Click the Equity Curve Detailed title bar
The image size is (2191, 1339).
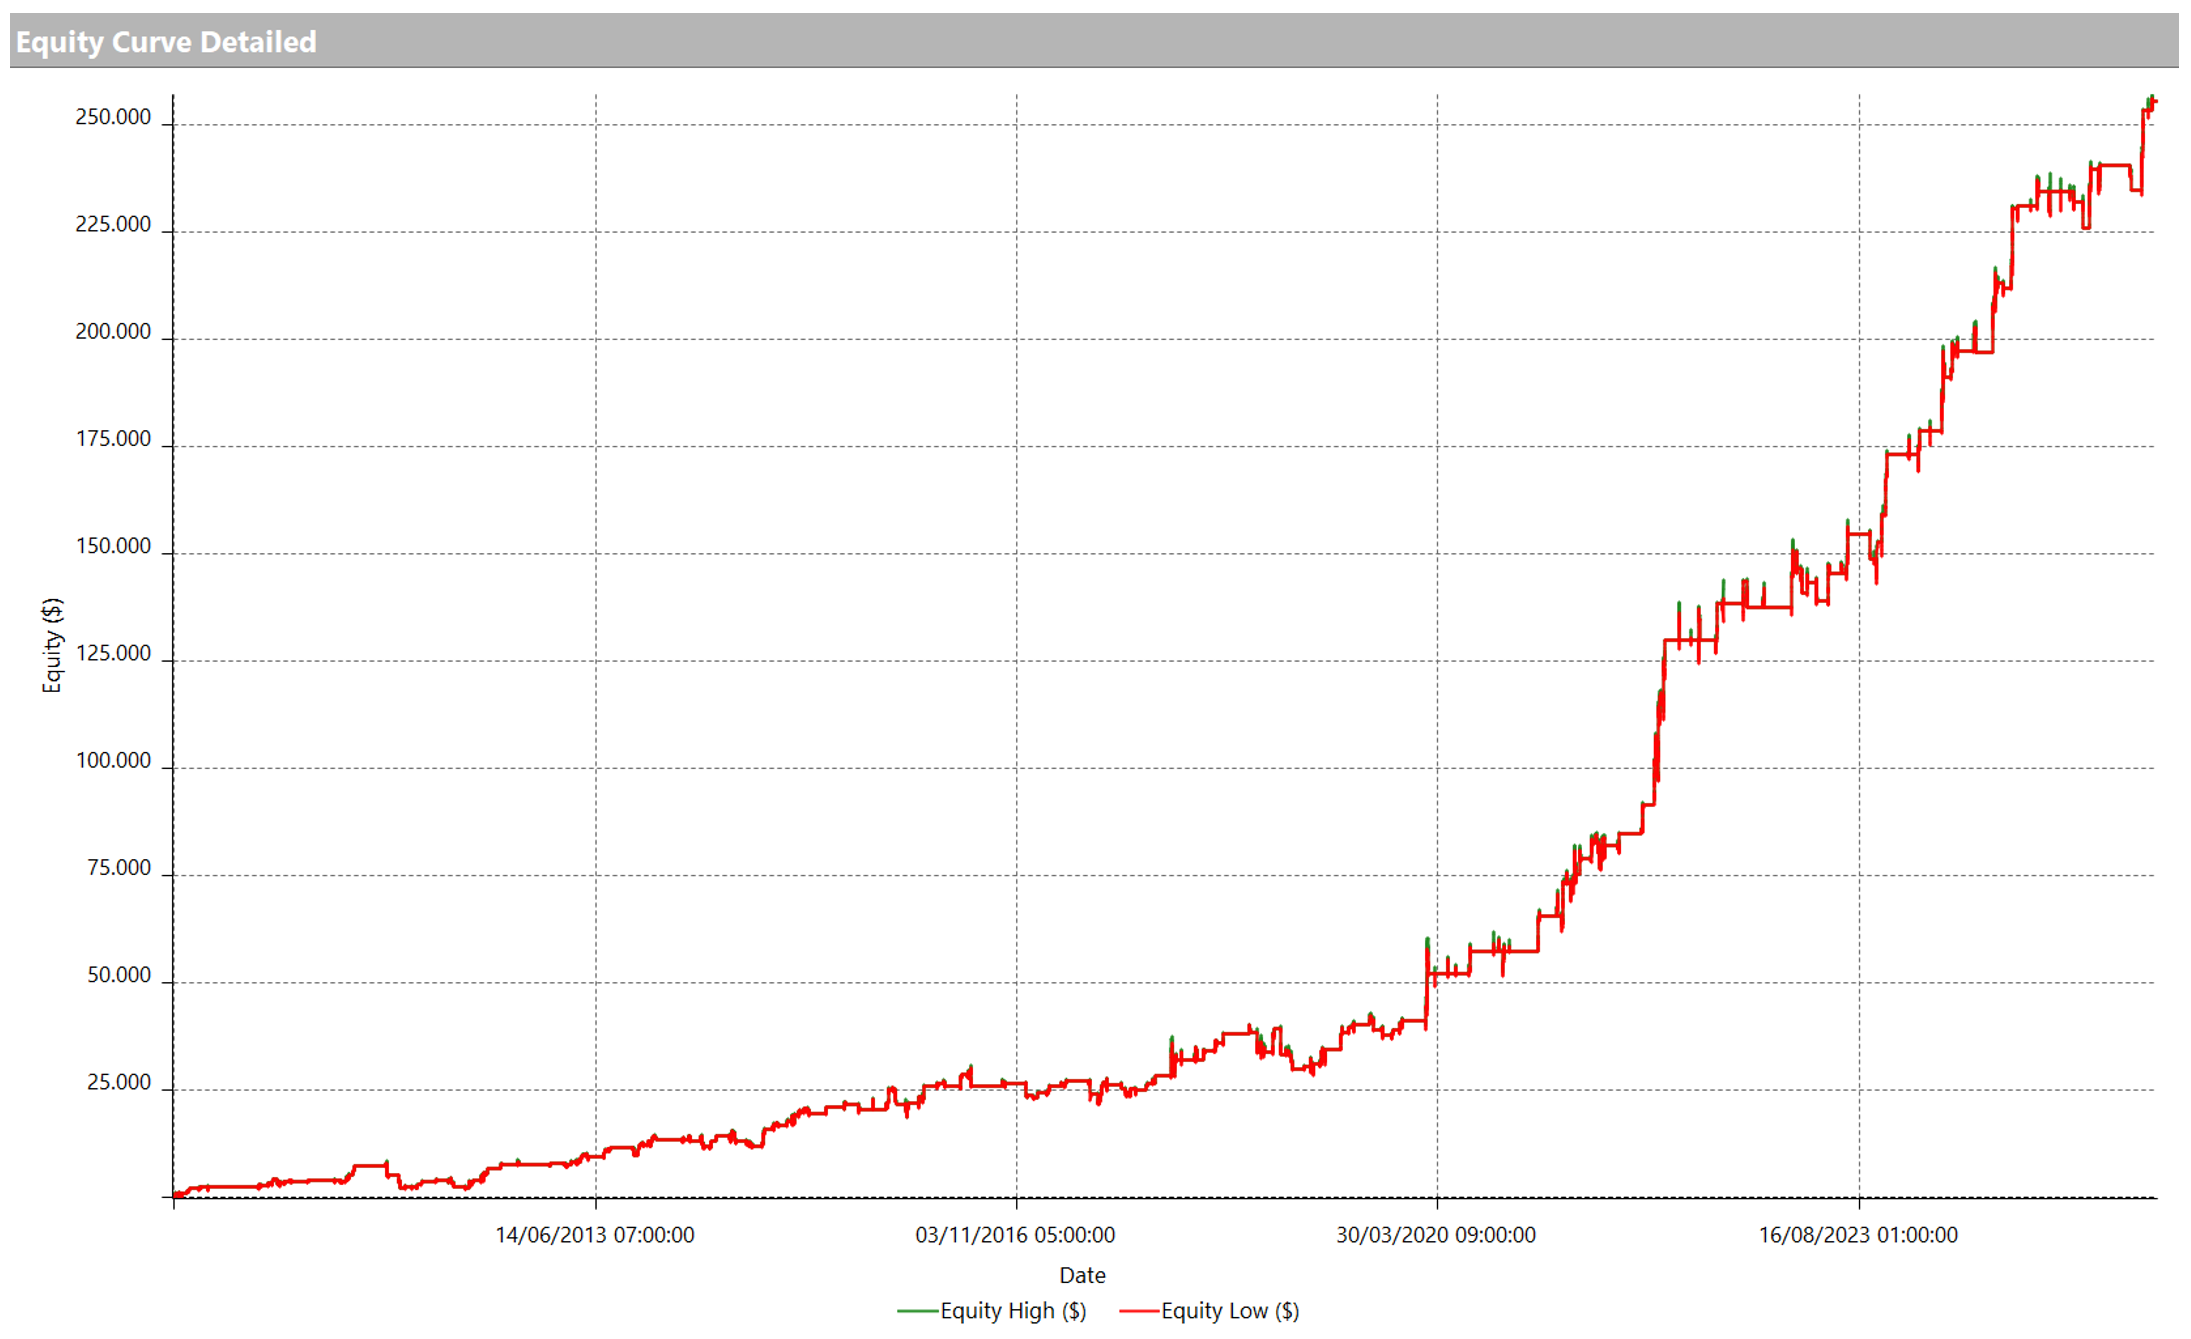point(166,42)
